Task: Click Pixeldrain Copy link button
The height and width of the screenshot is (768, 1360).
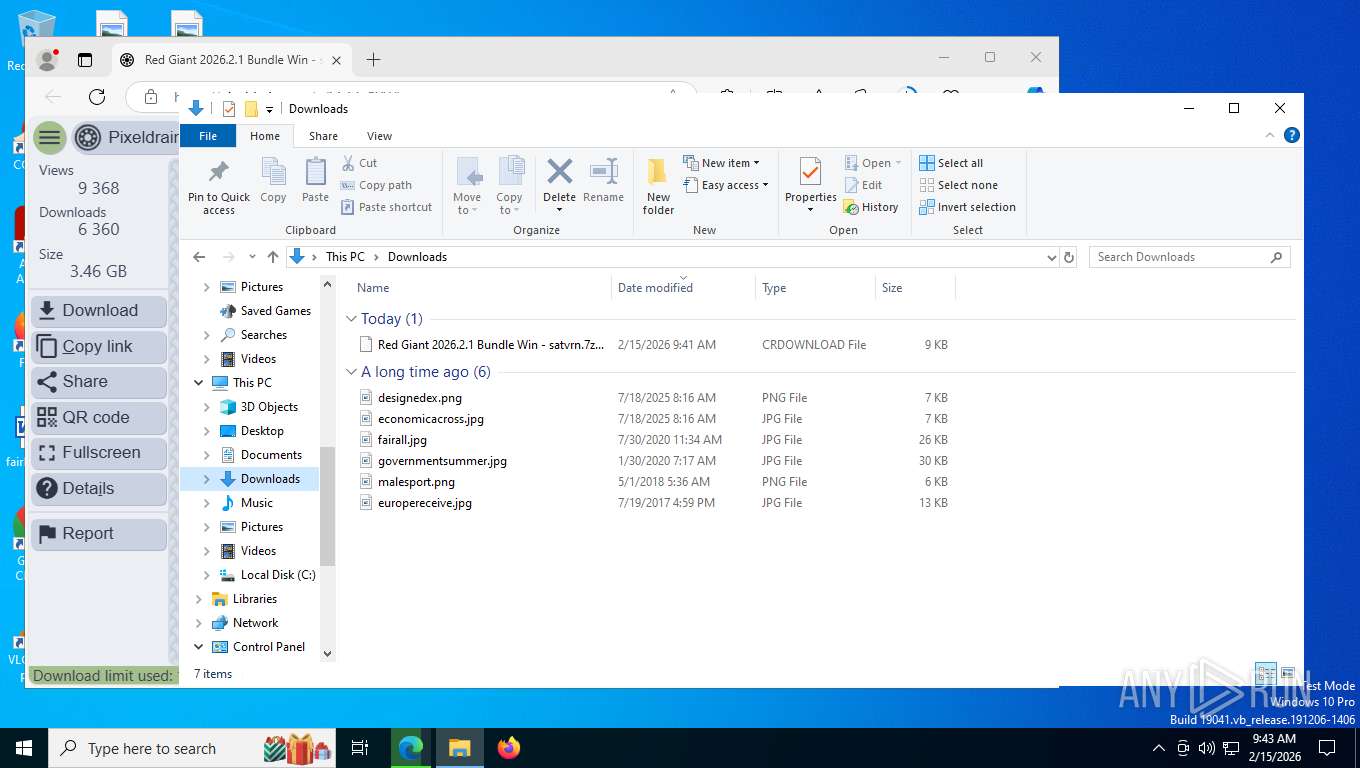Action: point(99,346)
